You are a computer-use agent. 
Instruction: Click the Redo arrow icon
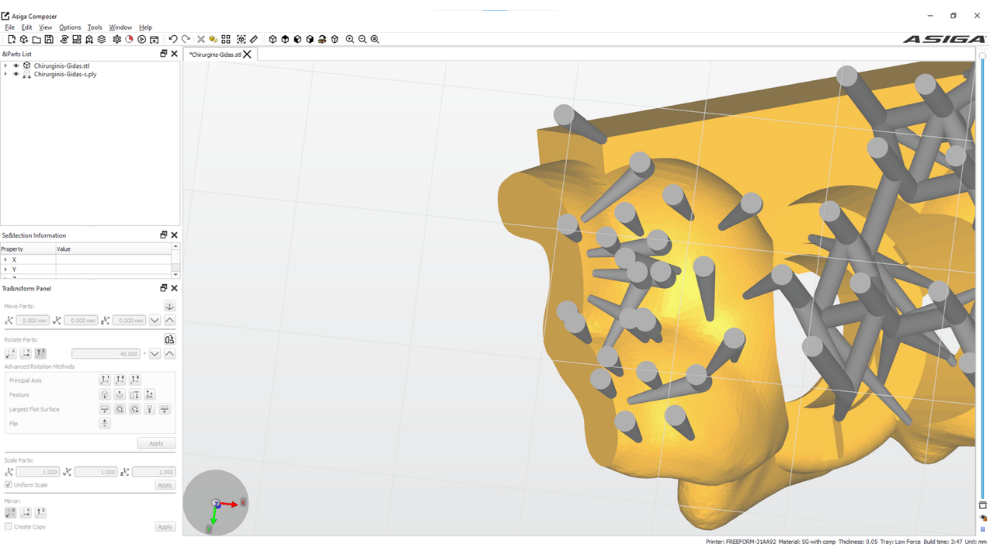186,39
